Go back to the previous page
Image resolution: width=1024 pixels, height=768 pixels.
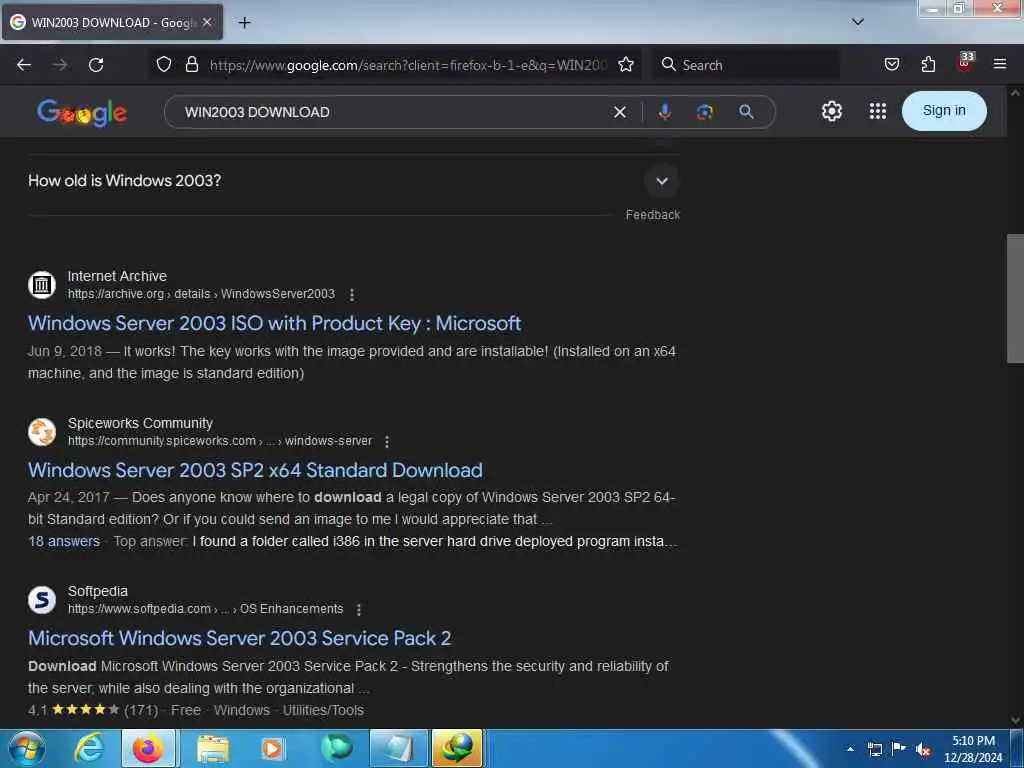(x=24, y=65)
